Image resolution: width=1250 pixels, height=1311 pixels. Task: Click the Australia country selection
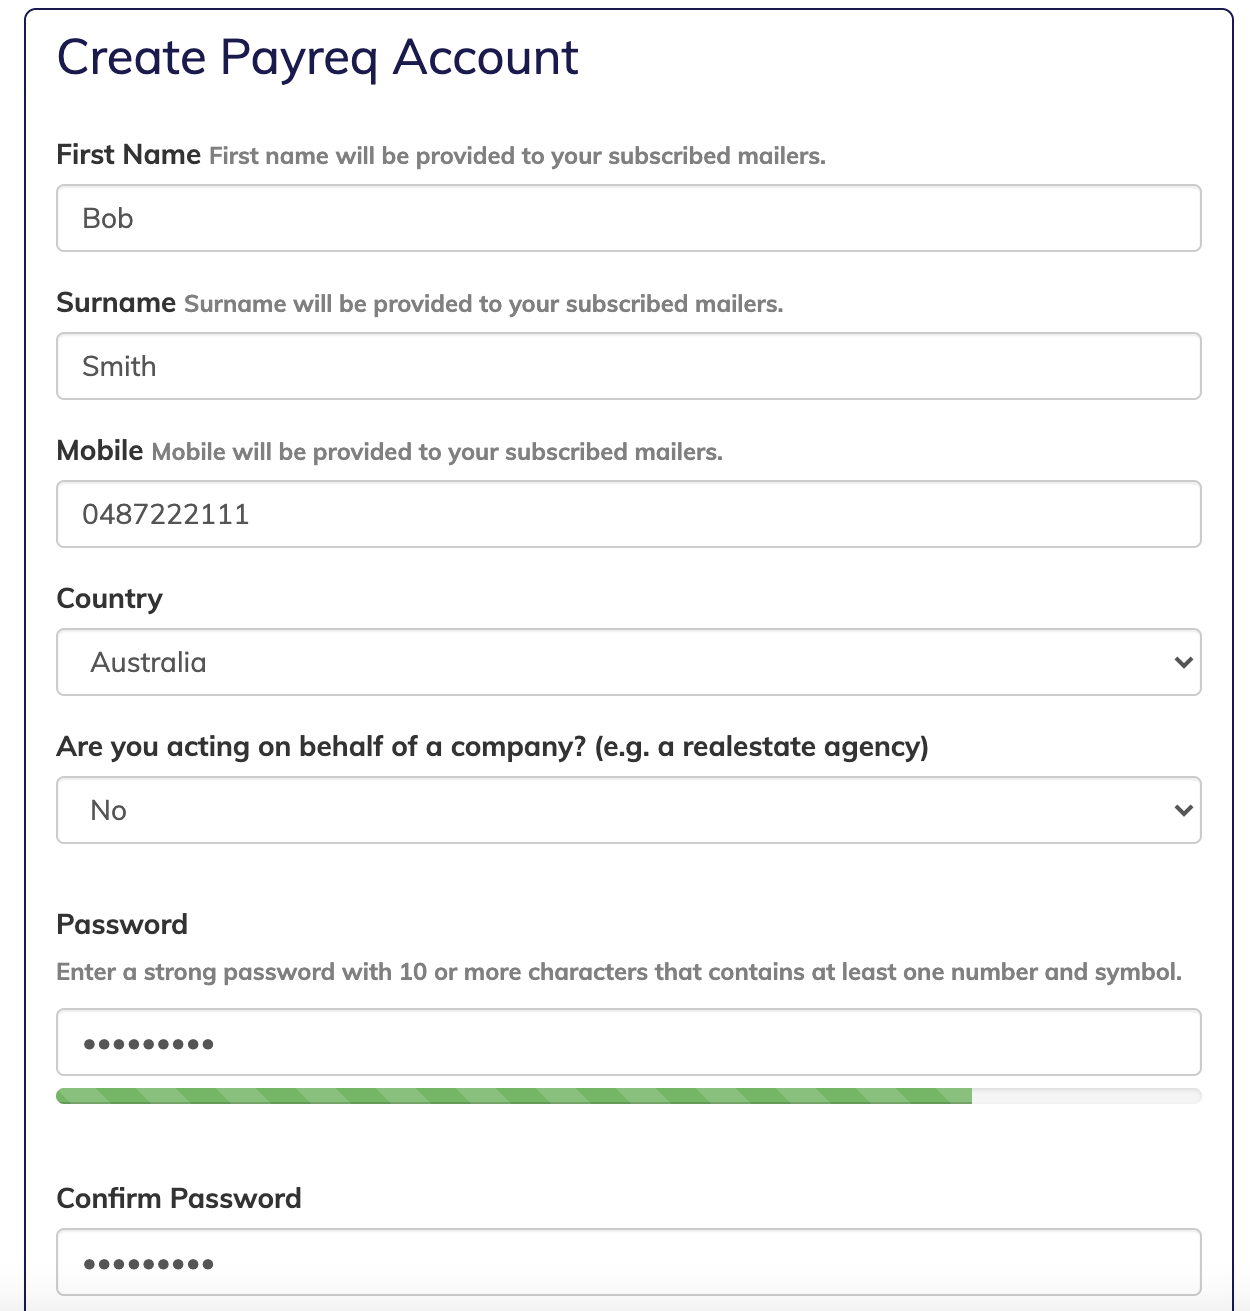tap(148, 662)
